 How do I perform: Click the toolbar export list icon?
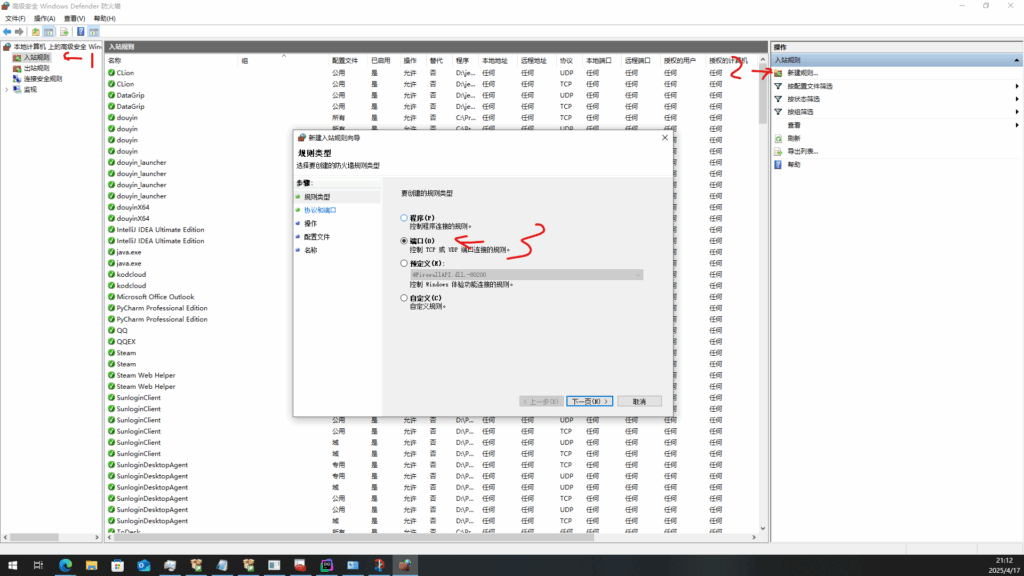[x=64, y=32]
